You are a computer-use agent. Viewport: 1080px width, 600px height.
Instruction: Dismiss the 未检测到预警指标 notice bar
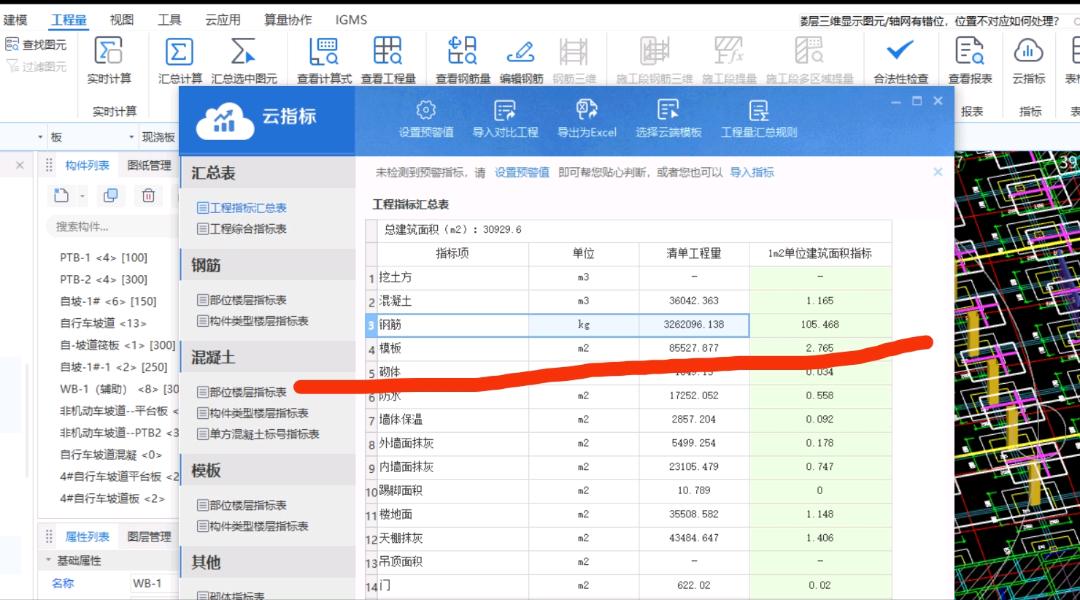tap(937, 172)
